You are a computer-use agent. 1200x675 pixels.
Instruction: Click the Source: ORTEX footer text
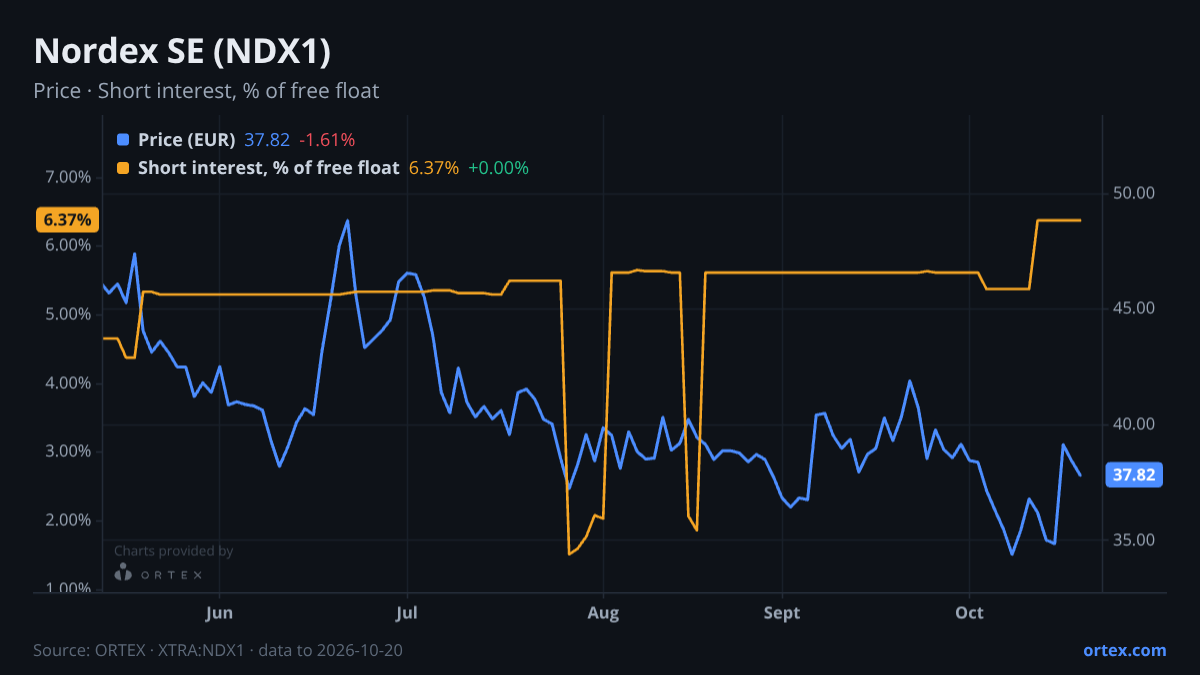[x=218, y=650]
